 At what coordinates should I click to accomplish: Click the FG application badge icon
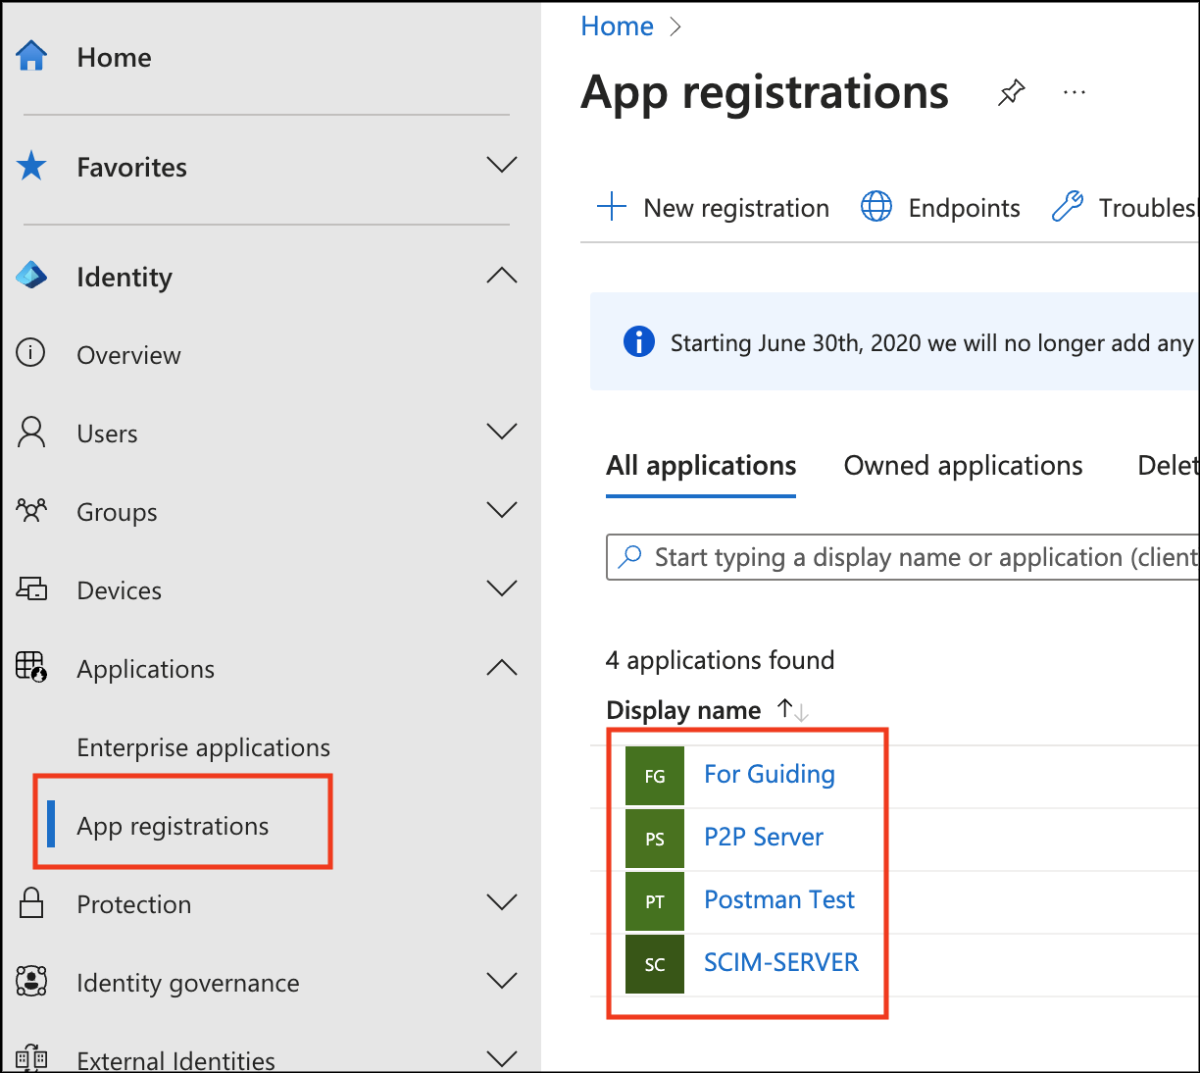[655, 776]
